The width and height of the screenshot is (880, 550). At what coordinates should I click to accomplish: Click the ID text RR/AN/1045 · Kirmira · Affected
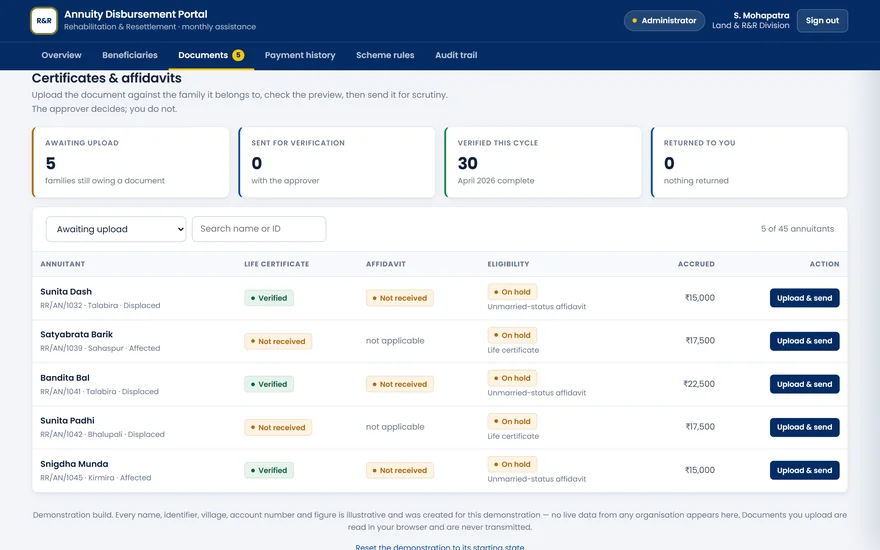[x=95, y=478]
